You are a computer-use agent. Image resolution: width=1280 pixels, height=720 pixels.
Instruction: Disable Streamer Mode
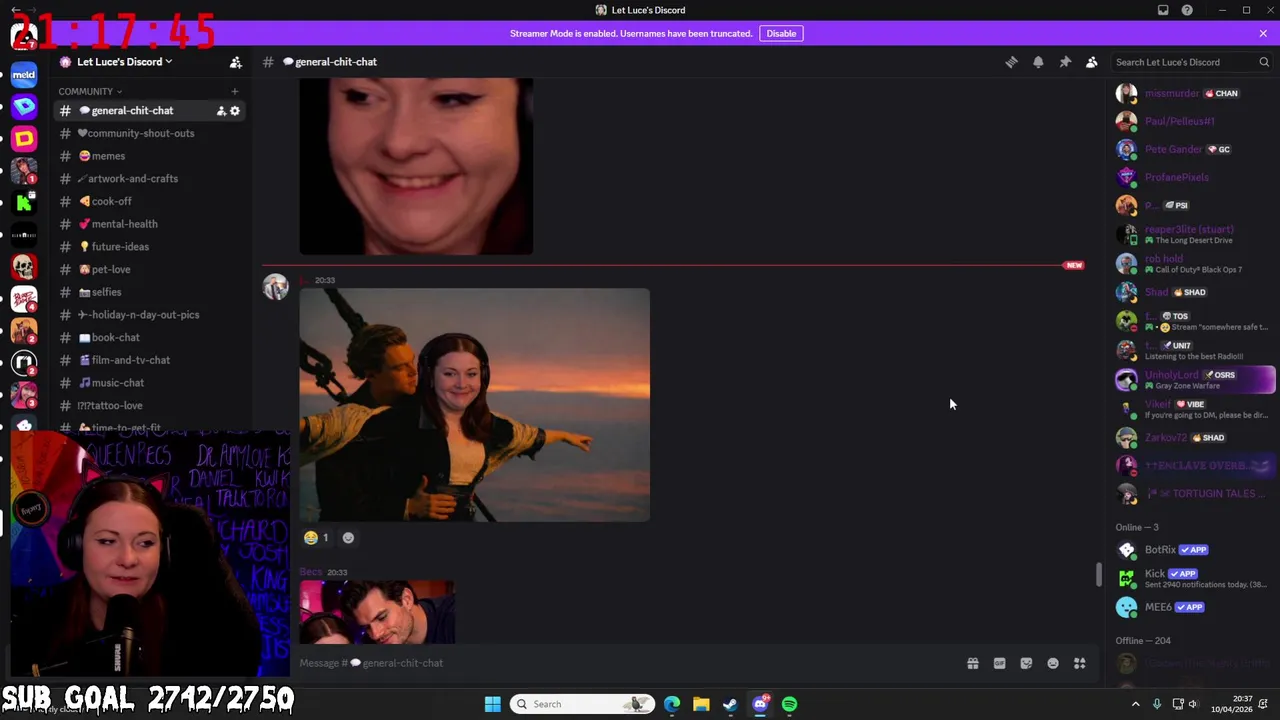[781, 33]
